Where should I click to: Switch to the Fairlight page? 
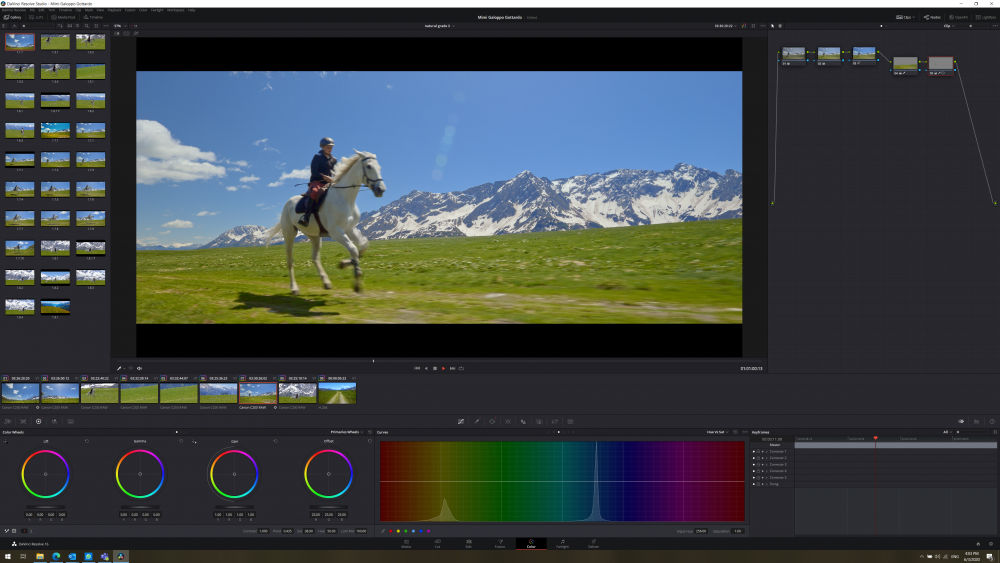tap(562, 545)
